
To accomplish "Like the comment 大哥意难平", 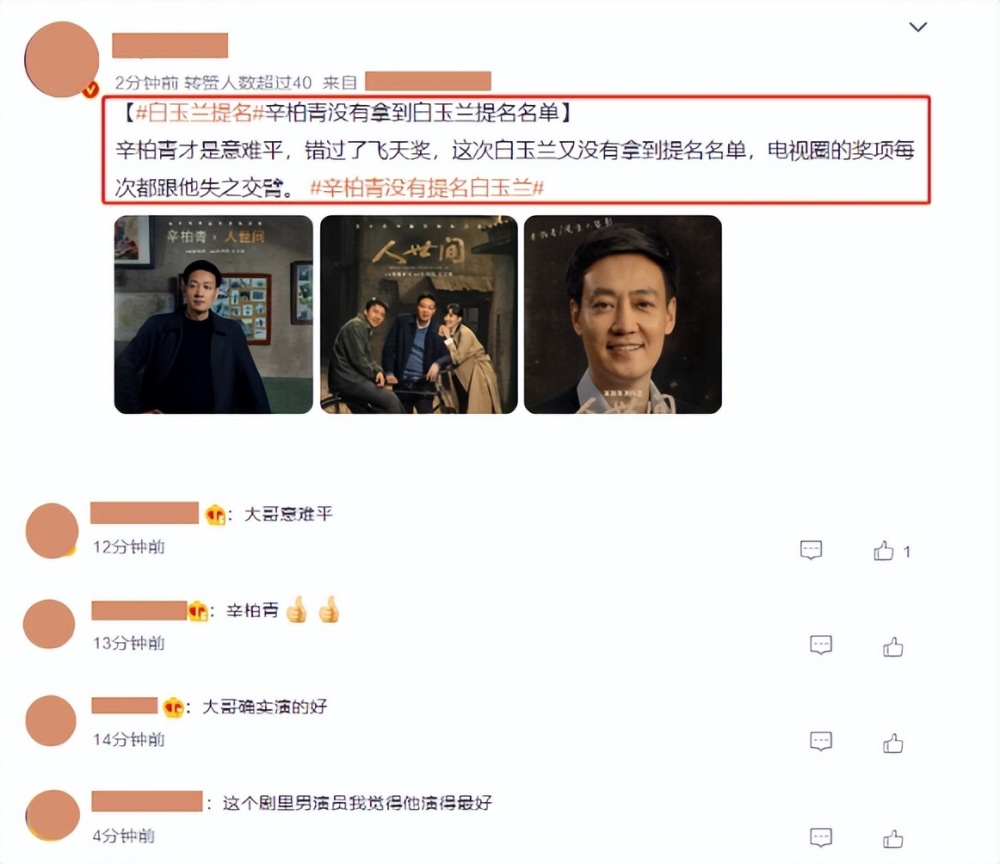I will 883,550.
